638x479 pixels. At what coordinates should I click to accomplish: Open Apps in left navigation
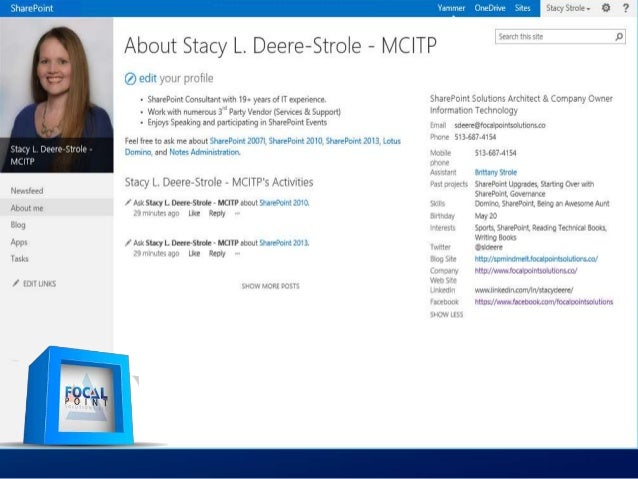[19, 242]
